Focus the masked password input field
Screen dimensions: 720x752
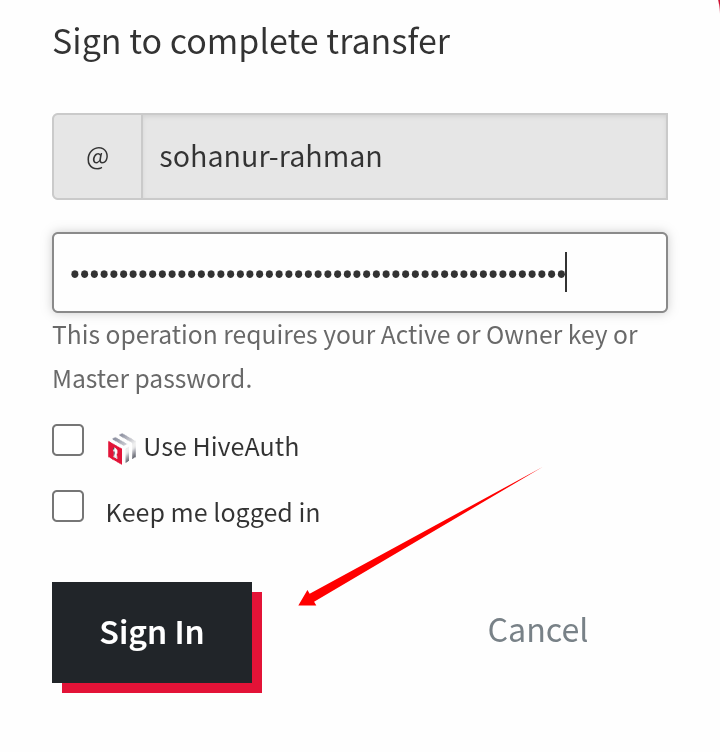pyautogui.click(x=360, y=272)
